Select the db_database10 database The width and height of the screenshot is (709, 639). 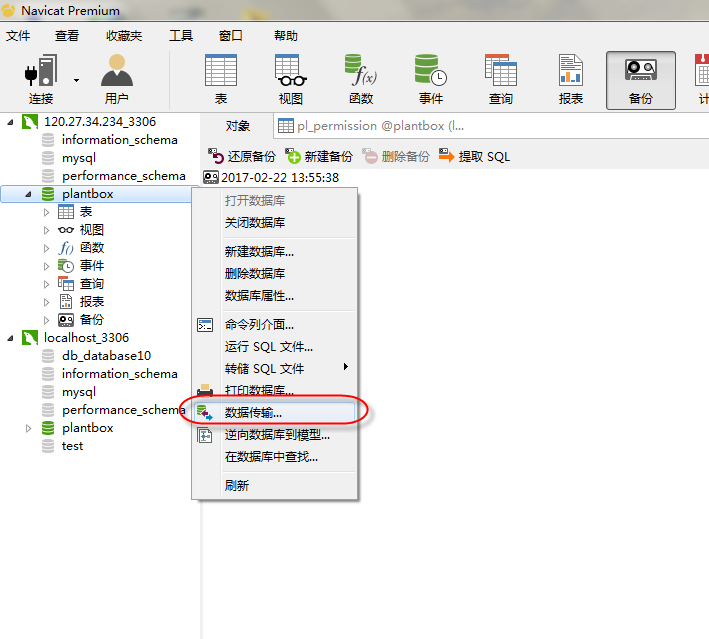click(106, 356)
